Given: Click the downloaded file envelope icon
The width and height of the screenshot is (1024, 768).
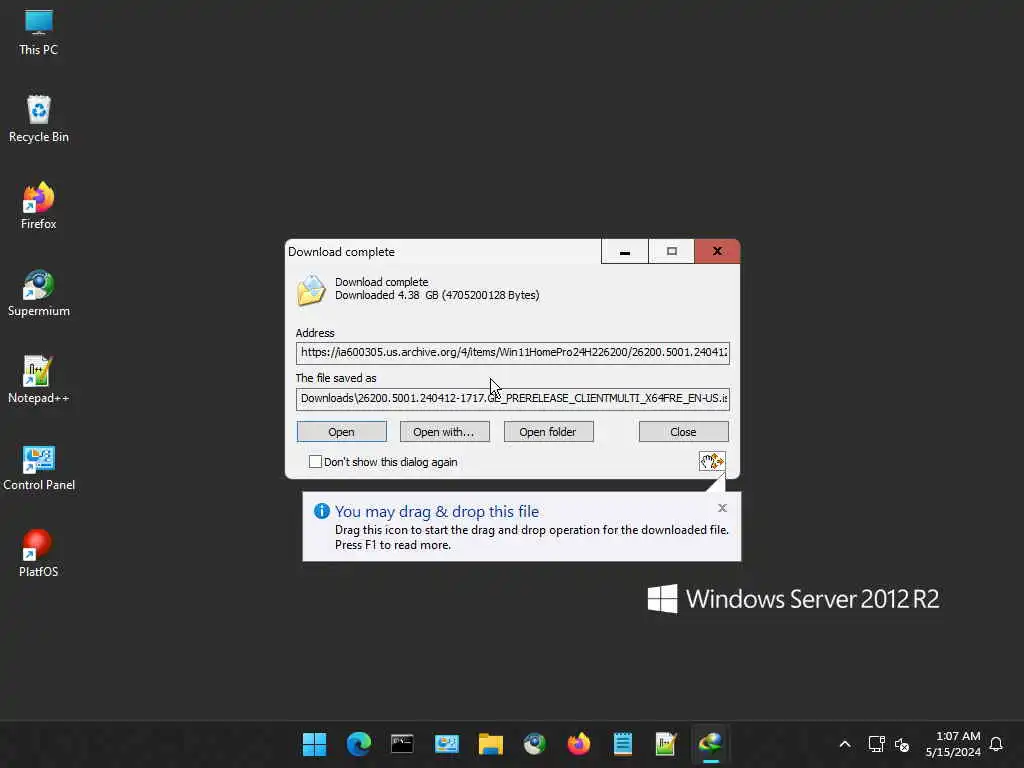Looking at the screenshot, I should pyautogui.click(x=311, y=290).
